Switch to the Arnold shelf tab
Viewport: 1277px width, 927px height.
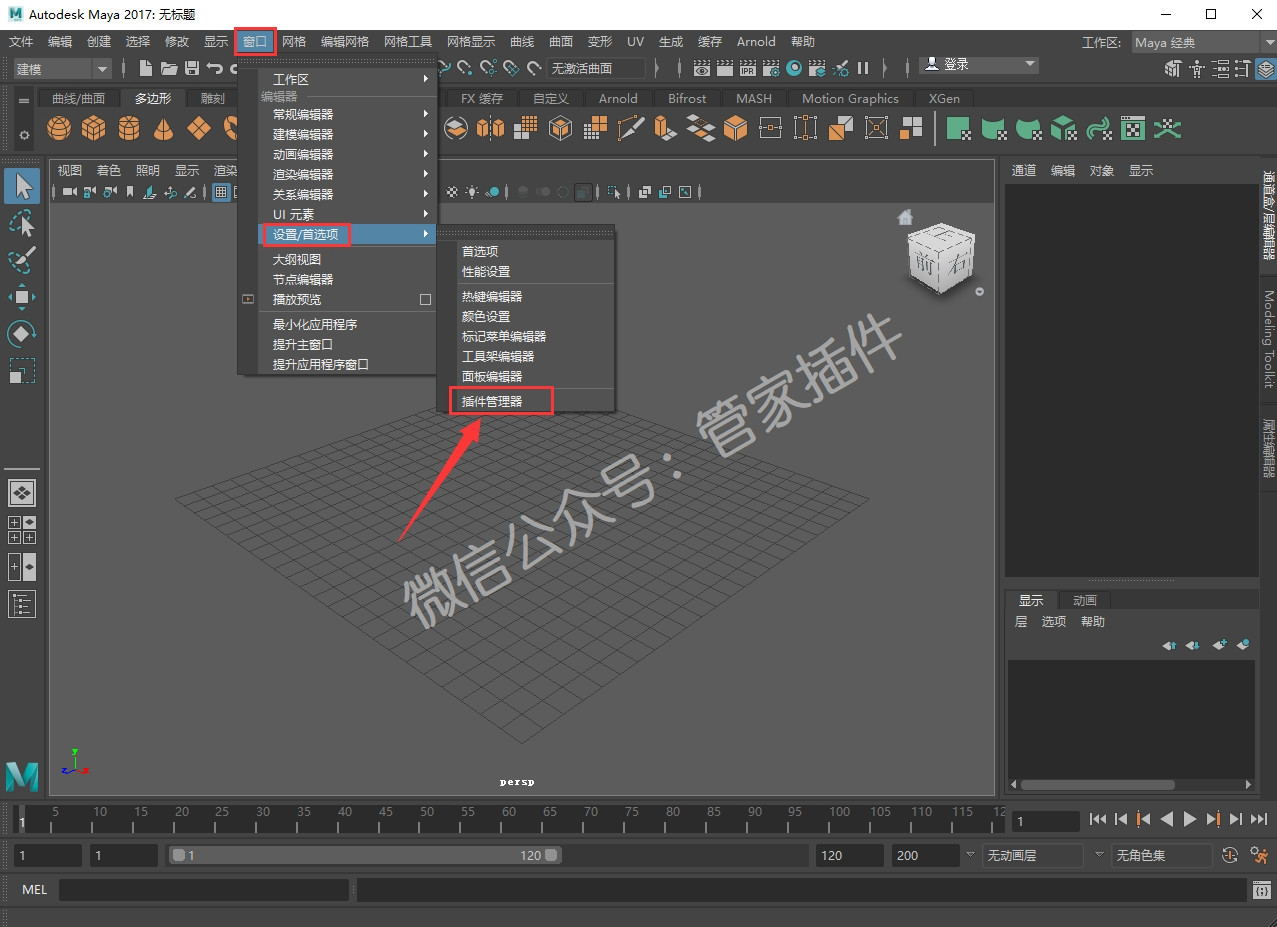[x=618, y=98]
